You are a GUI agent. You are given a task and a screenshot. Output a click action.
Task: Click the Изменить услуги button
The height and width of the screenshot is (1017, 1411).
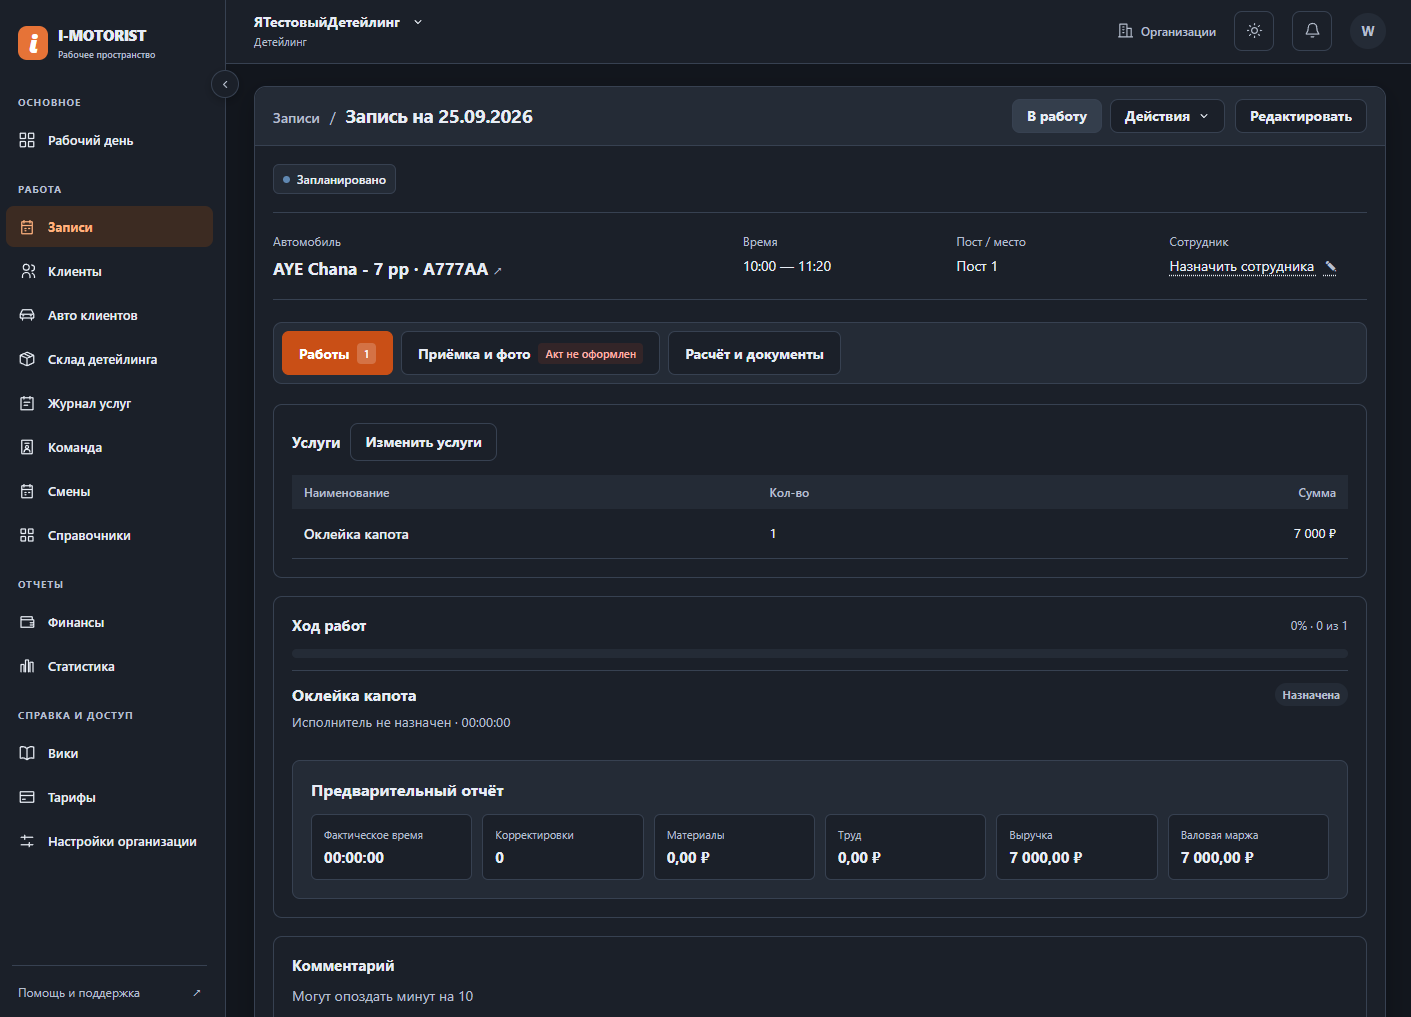[423, 442]
